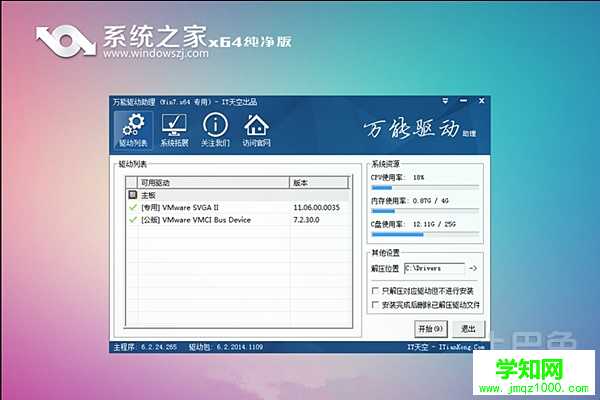The height and width of the screenshot is (400, 600).
Task: Click the [专用] VMware SVGA II row text
Action: pos(180,207)
